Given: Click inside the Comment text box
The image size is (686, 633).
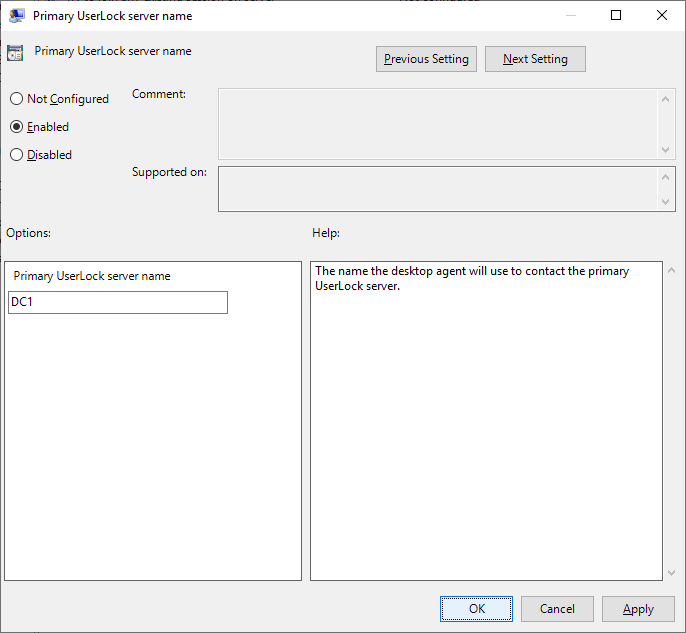Looking at the screenshot, I should click(438, 124).
